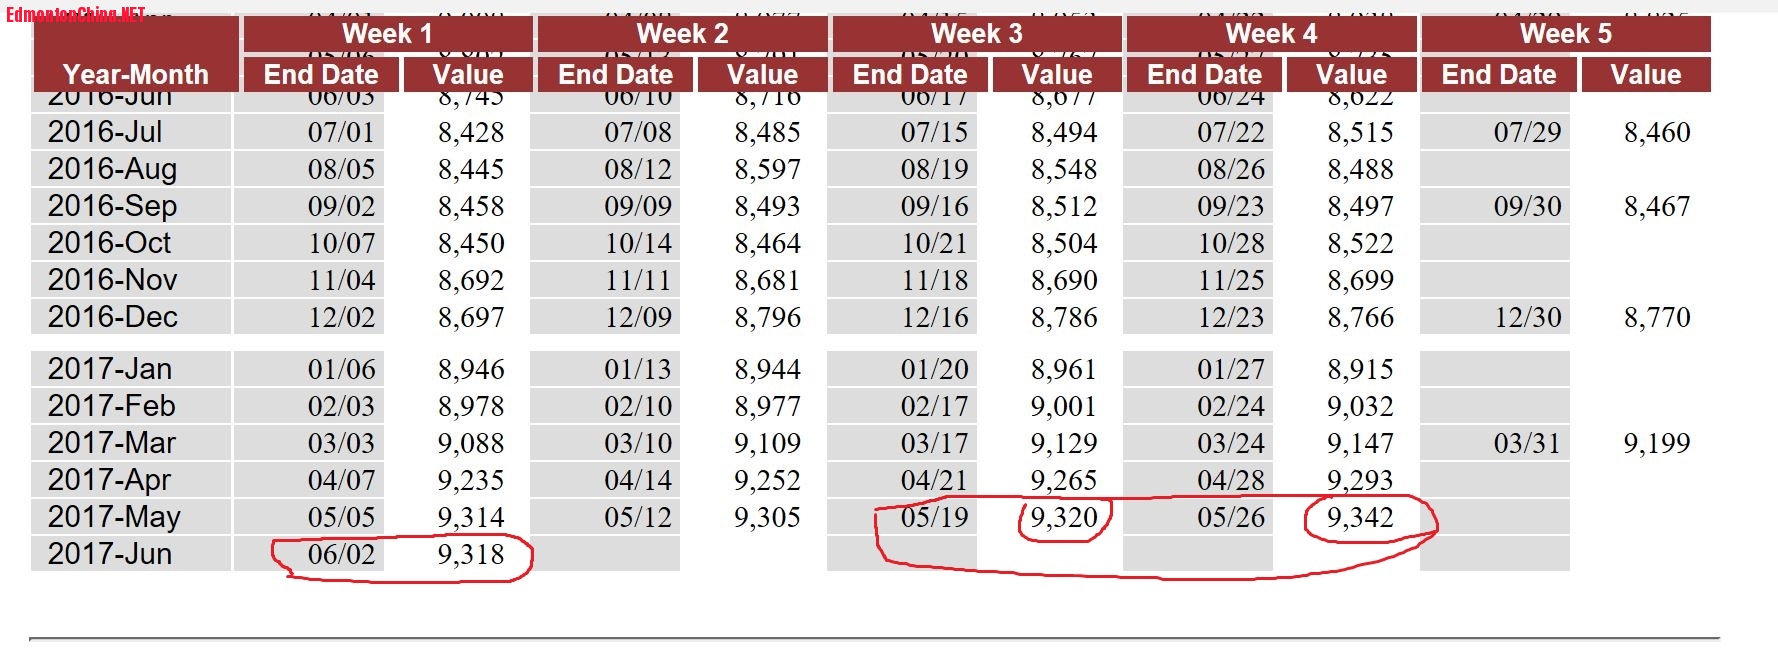
Task: Select the circled 9,342 value
Action: pos(1360,517)
